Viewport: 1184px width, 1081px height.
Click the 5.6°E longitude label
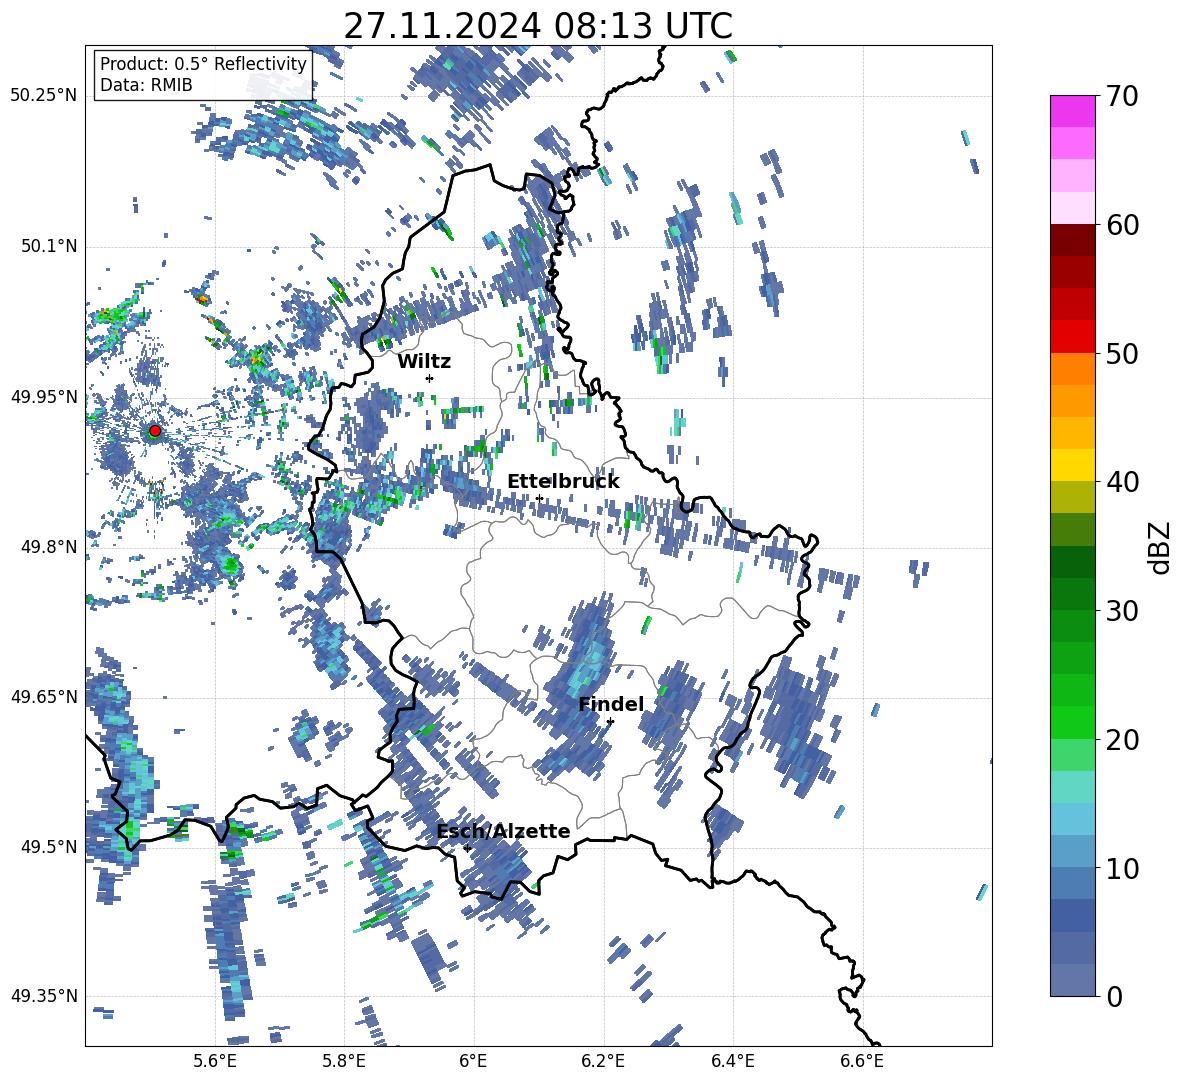tap(216, 1061)
